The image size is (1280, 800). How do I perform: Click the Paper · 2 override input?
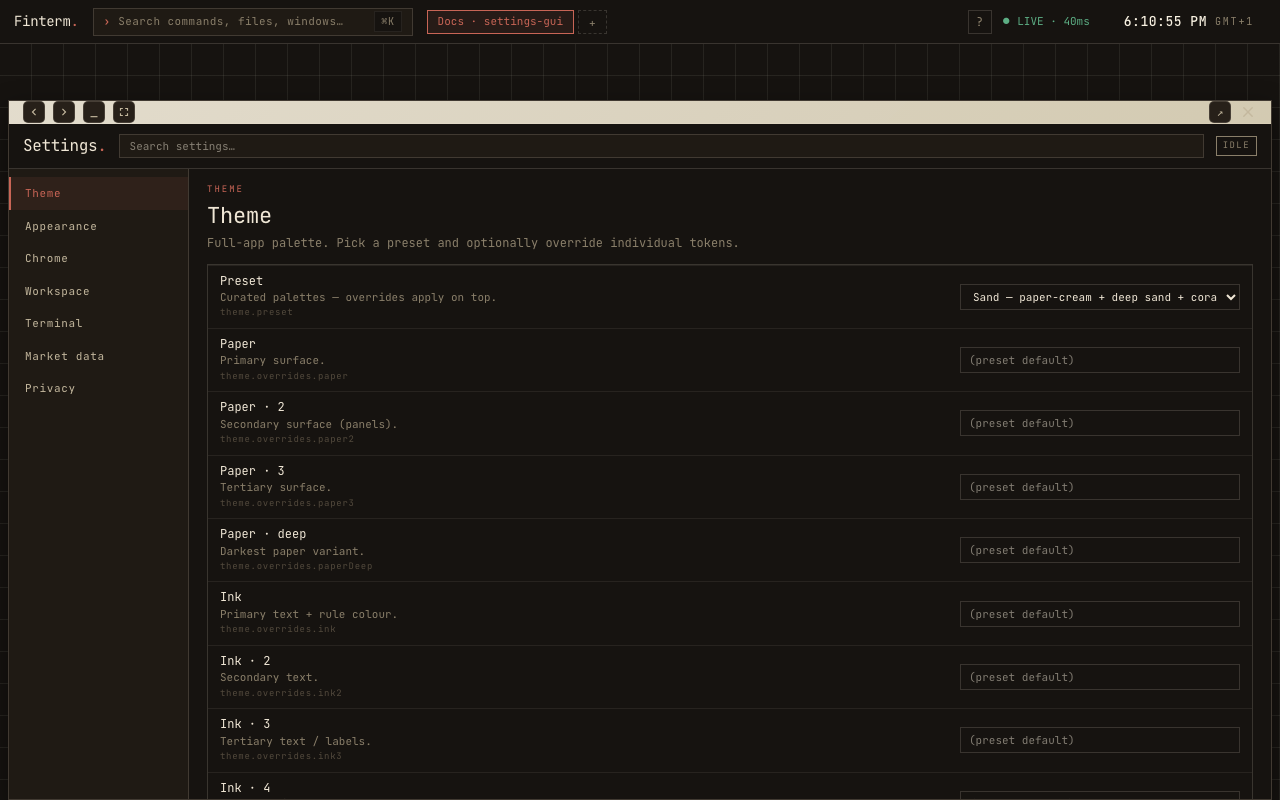point(1100,423)
